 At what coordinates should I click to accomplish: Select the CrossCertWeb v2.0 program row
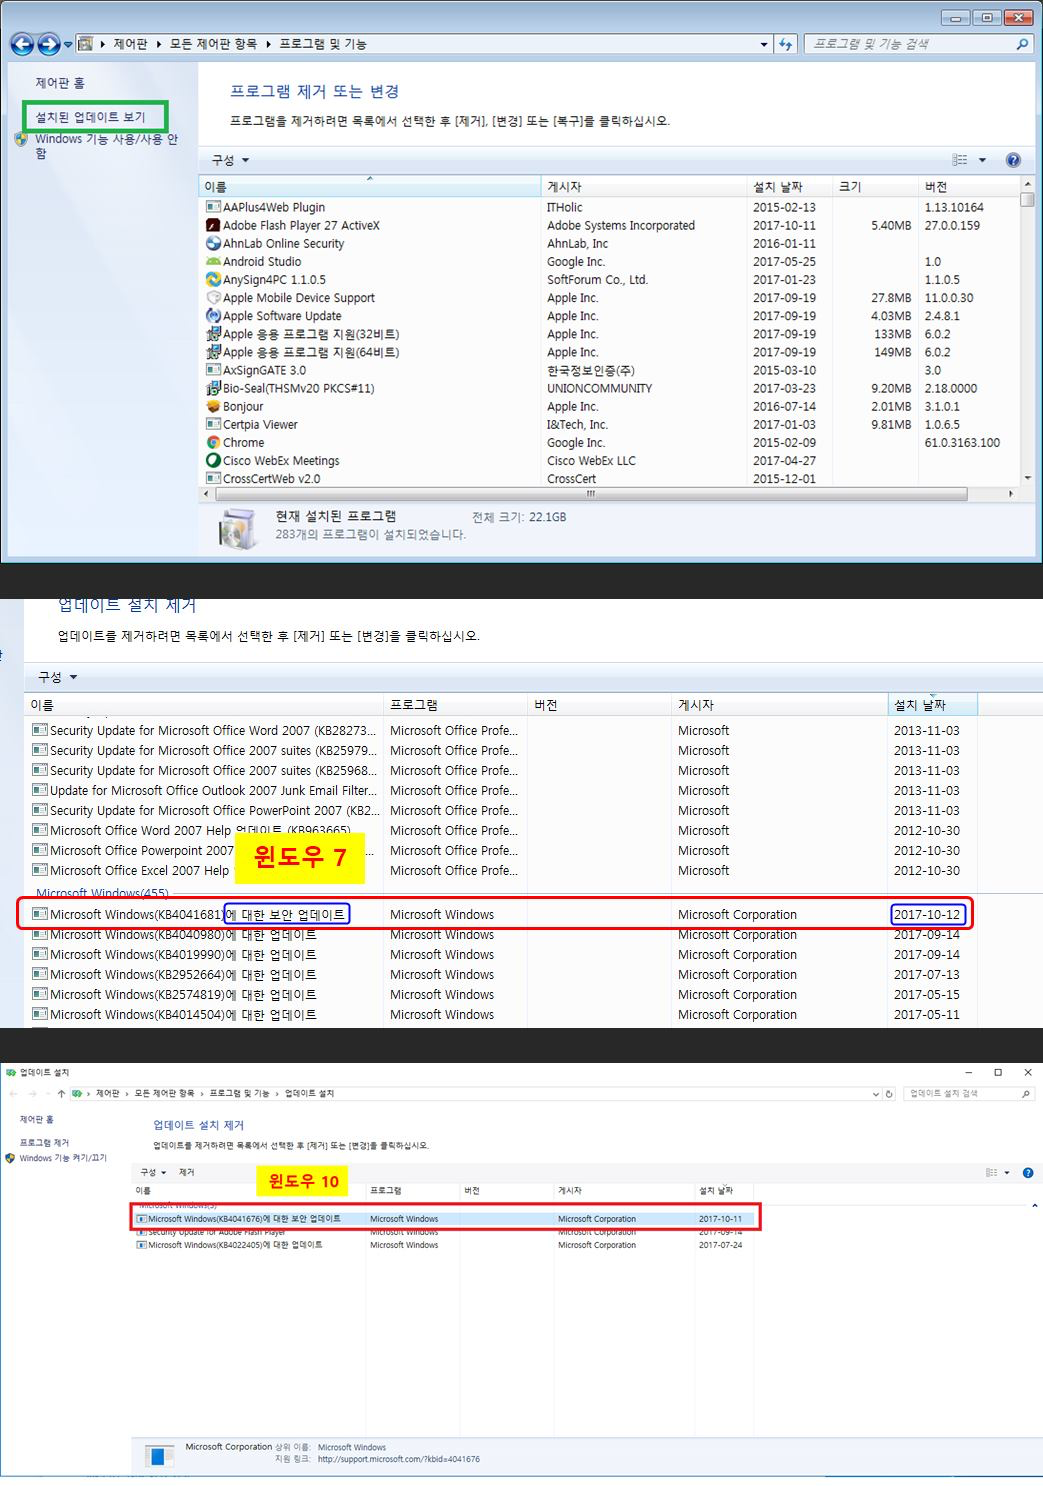[610, 479]
